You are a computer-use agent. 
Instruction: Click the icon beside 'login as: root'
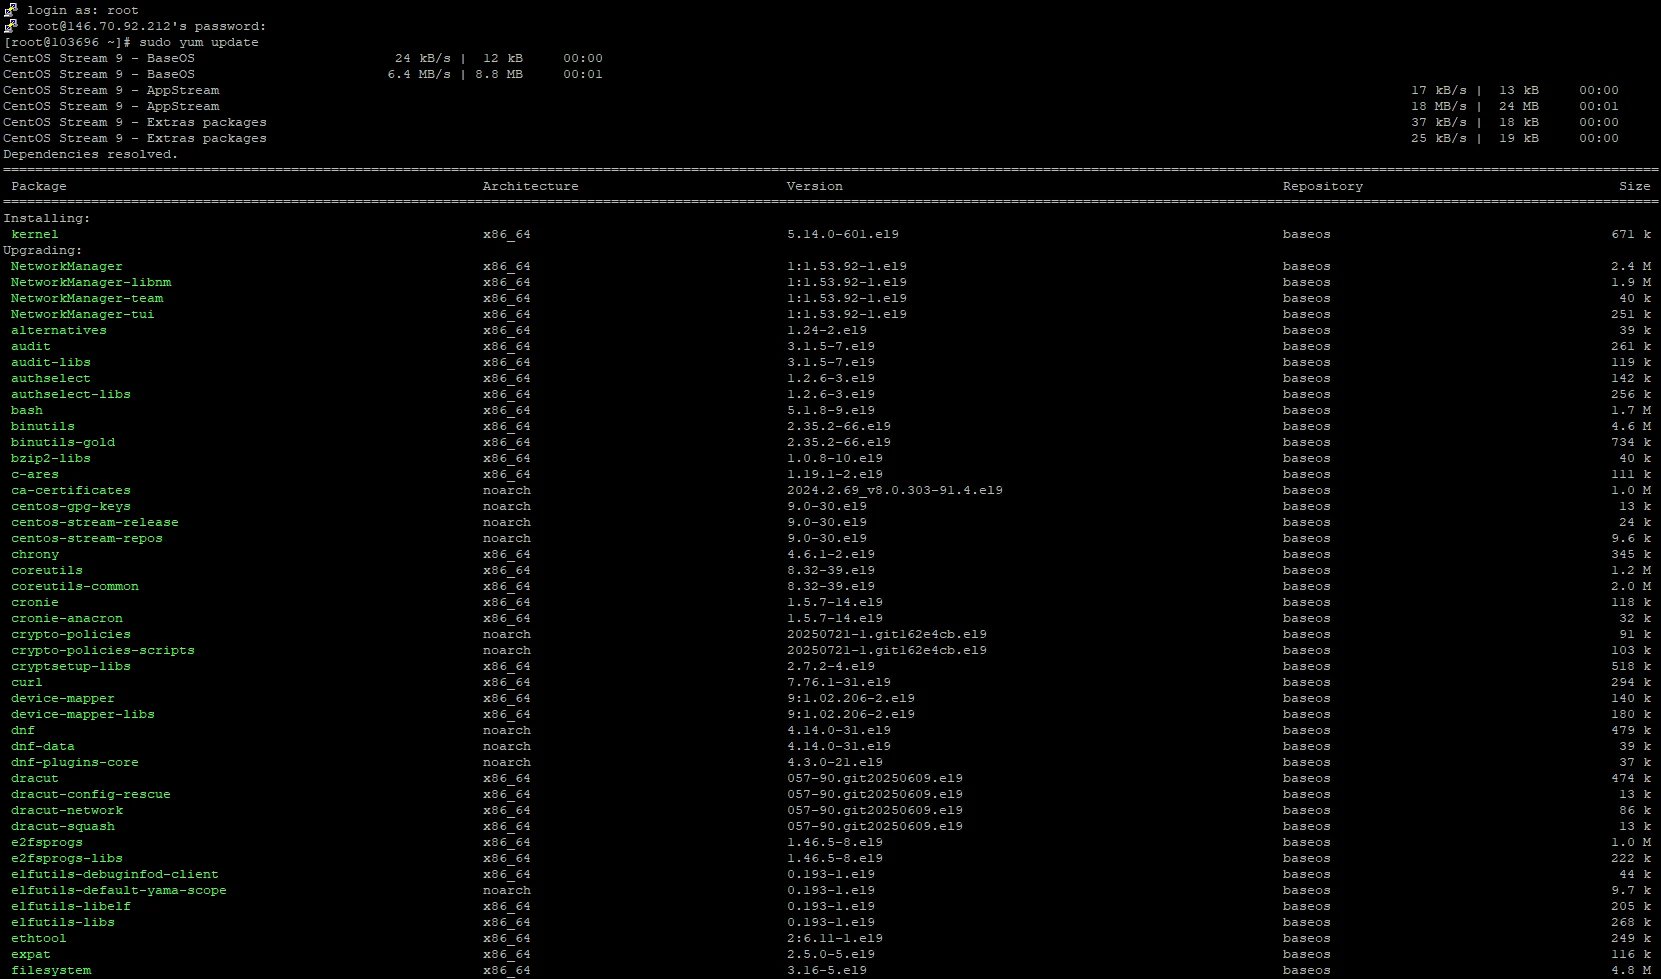(x=12, y=10)
